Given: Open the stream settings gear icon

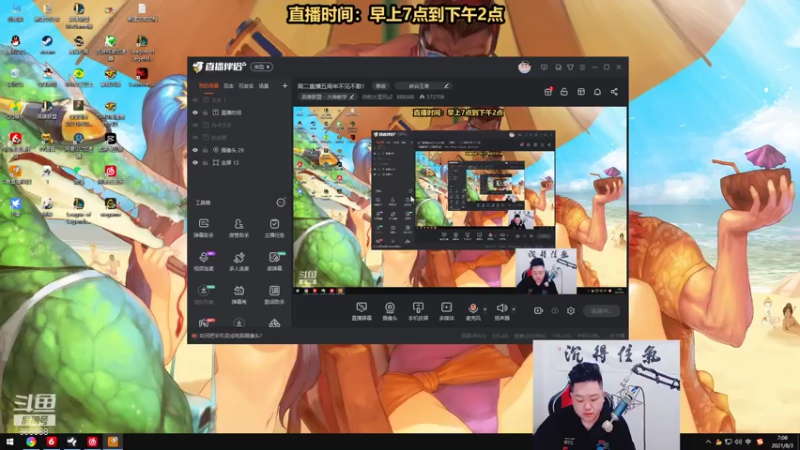Looking at the screenshot, I should pyautogui.click(x=571, y=311).
